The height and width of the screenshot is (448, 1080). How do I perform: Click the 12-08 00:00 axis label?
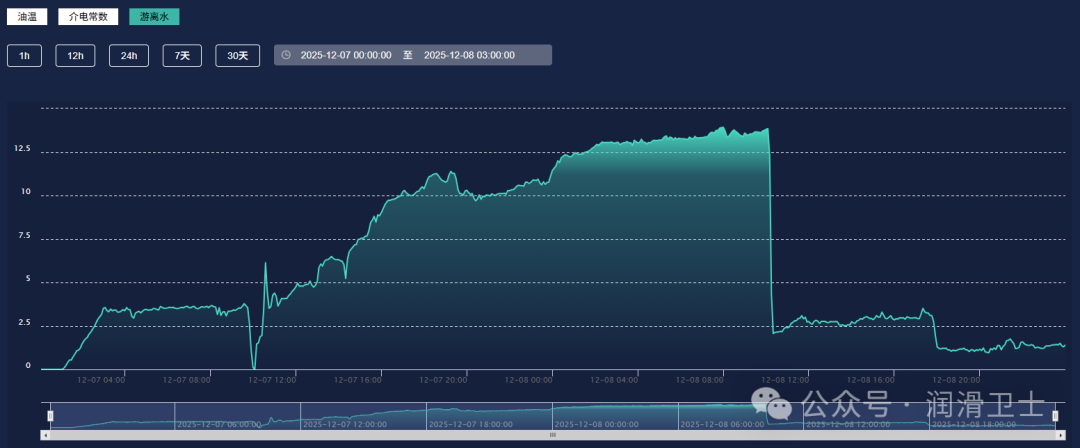(x=528, y=379)
